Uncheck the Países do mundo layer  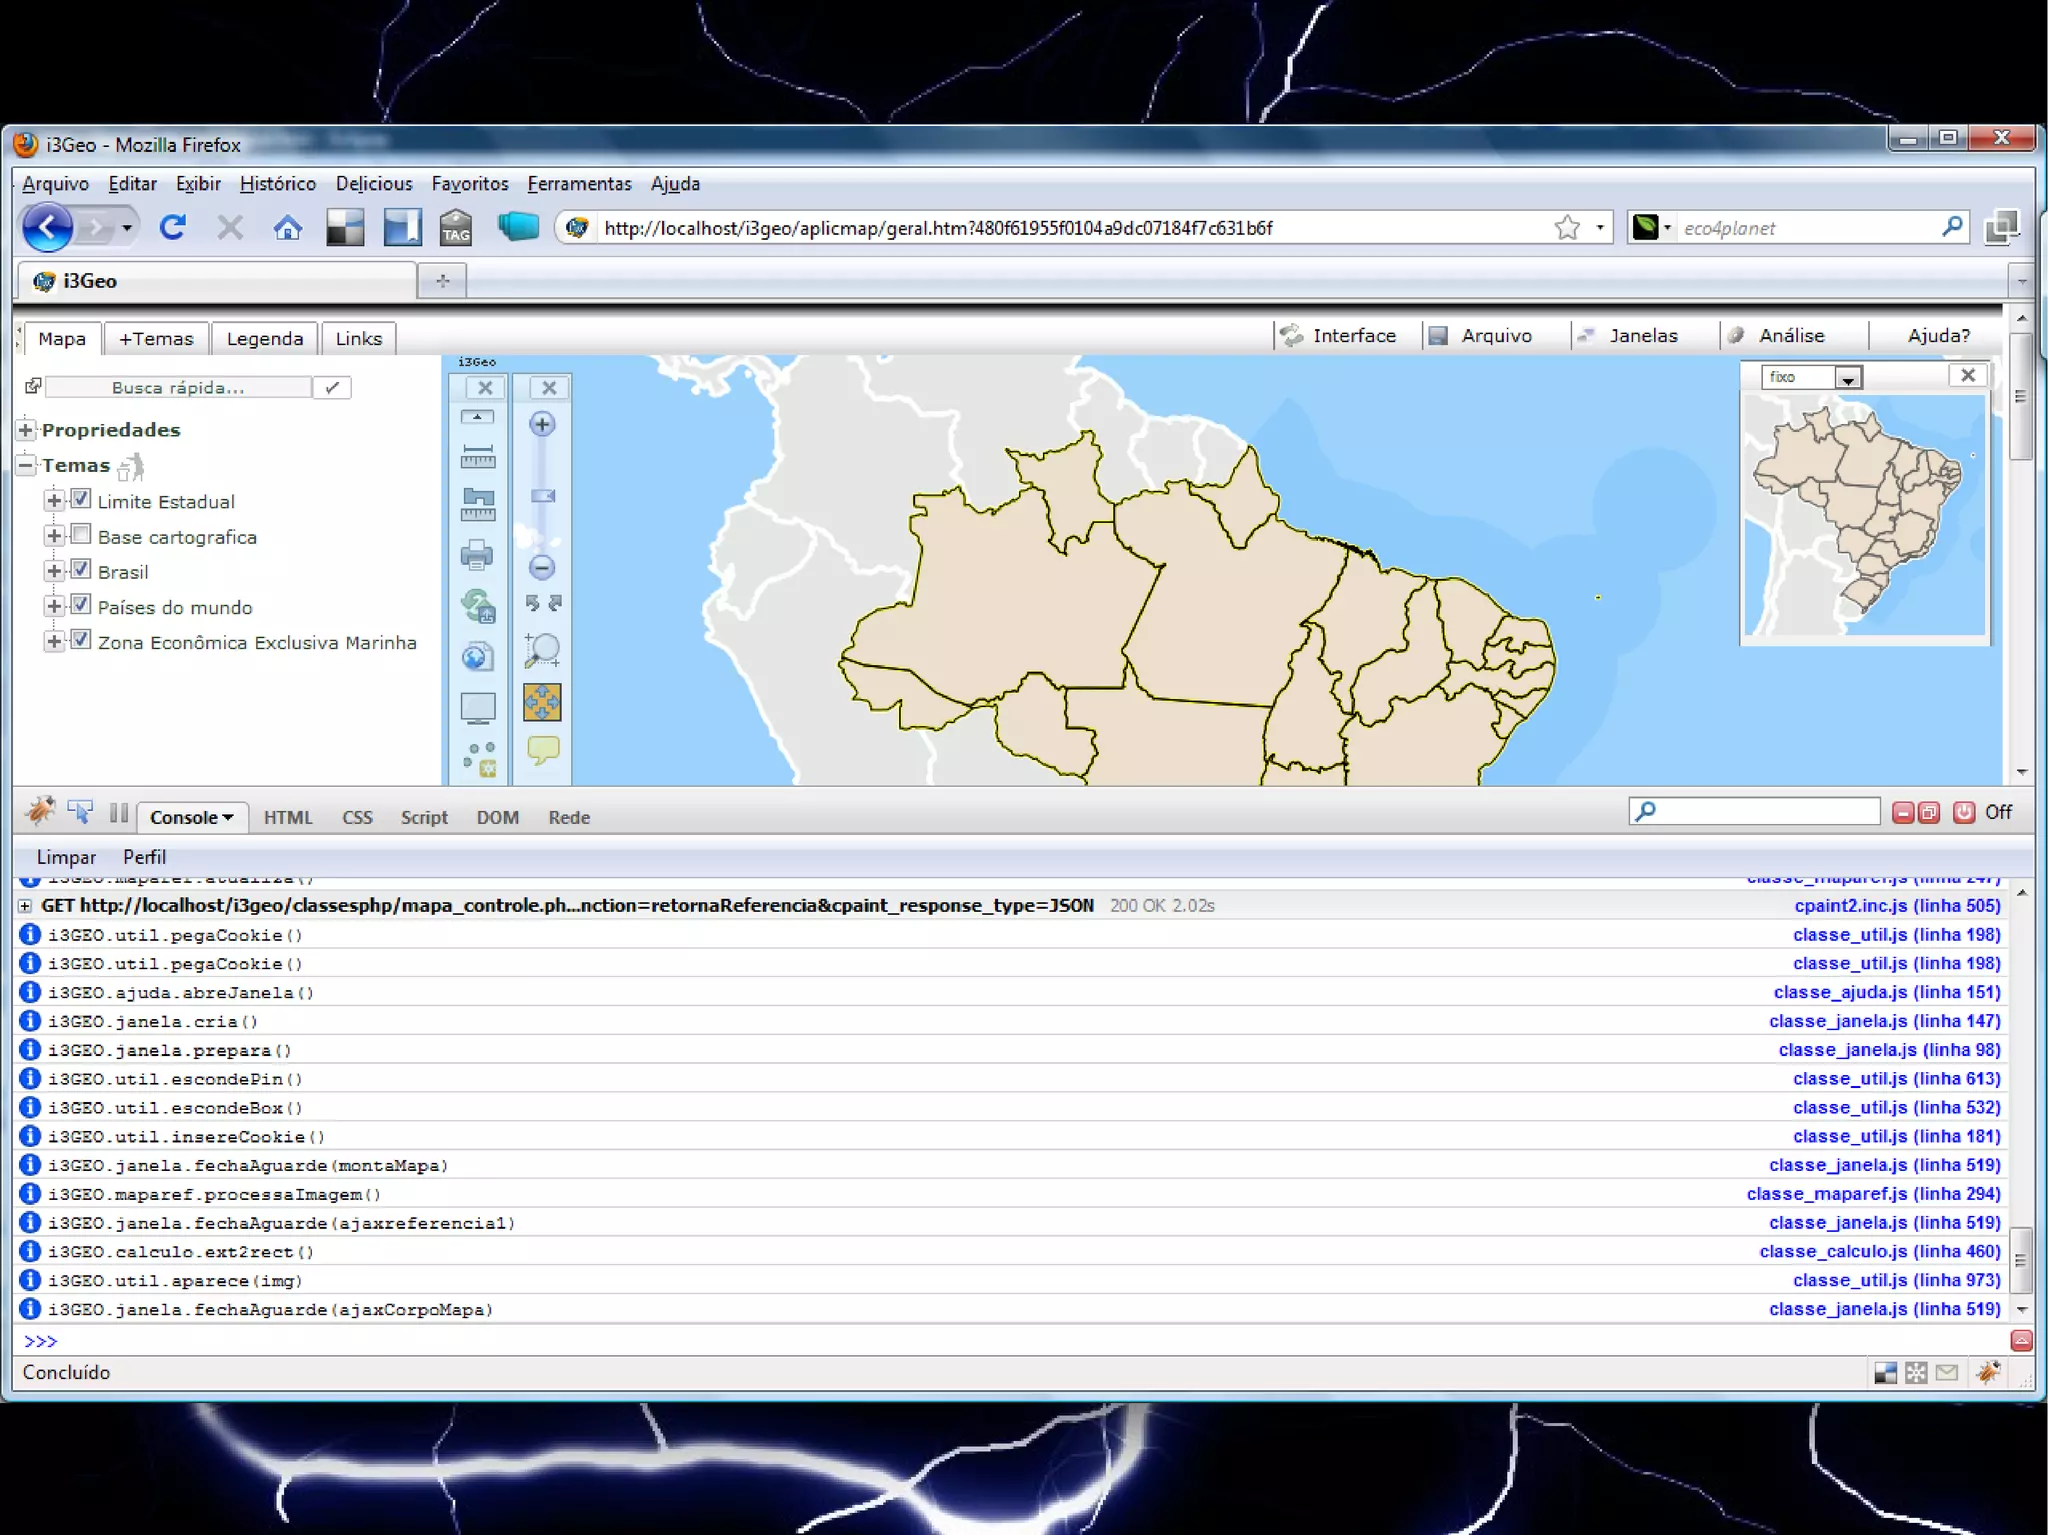[81, 605]
